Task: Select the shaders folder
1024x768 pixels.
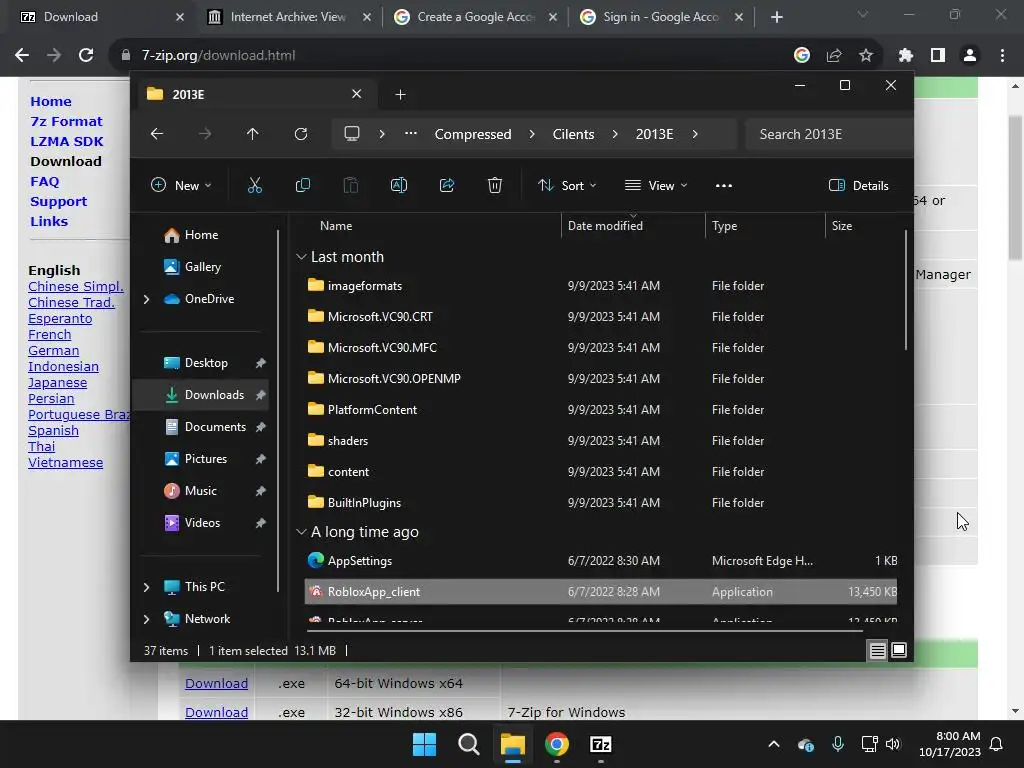Action: (601, 441)
